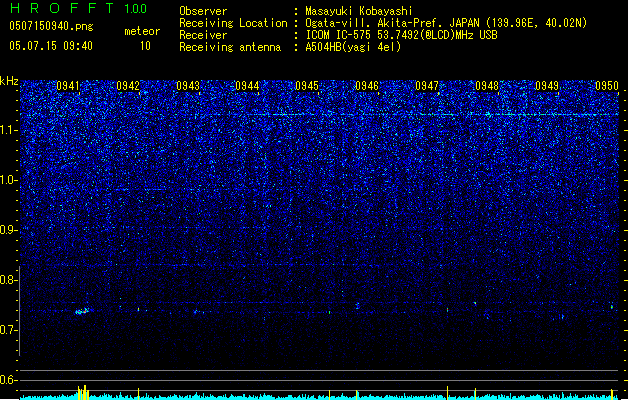The width and height of the screenshot is (629, 400).
Task: Click the 0945 time label
Action: click(x=307, y=86)
